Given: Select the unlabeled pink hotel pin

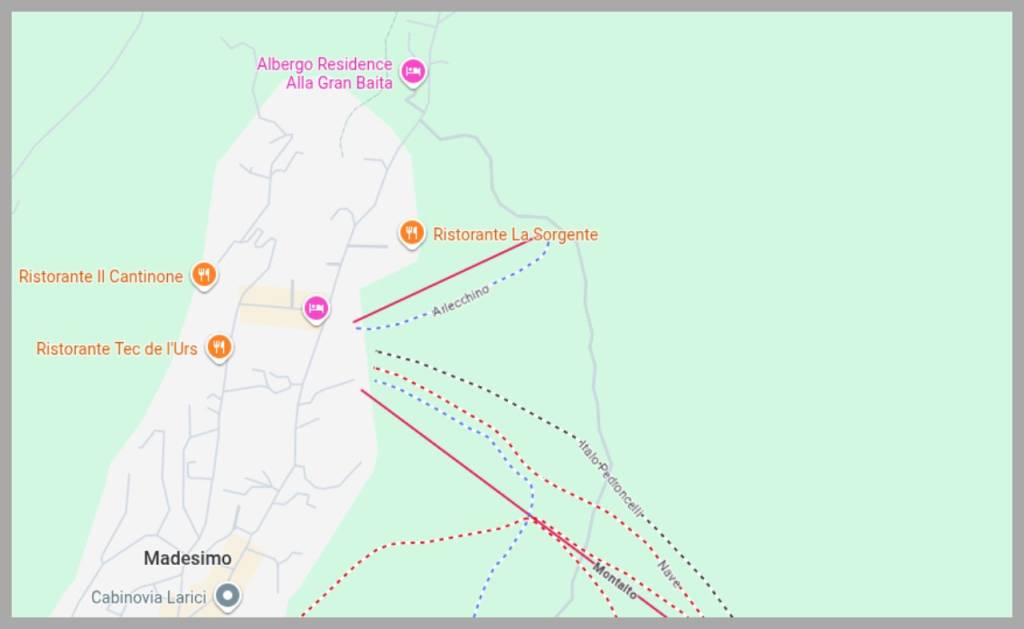Looking at the screenshot, I should coord(316,309).
